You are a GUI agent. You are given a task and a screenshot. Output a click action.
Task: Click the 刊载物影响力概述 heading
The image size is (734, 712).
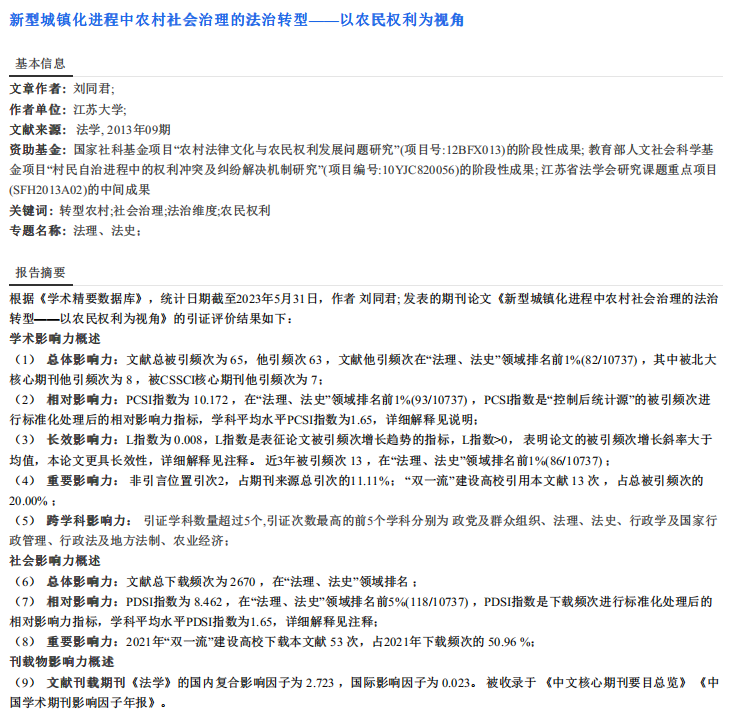pyautogui.click(x=62, y=661)
